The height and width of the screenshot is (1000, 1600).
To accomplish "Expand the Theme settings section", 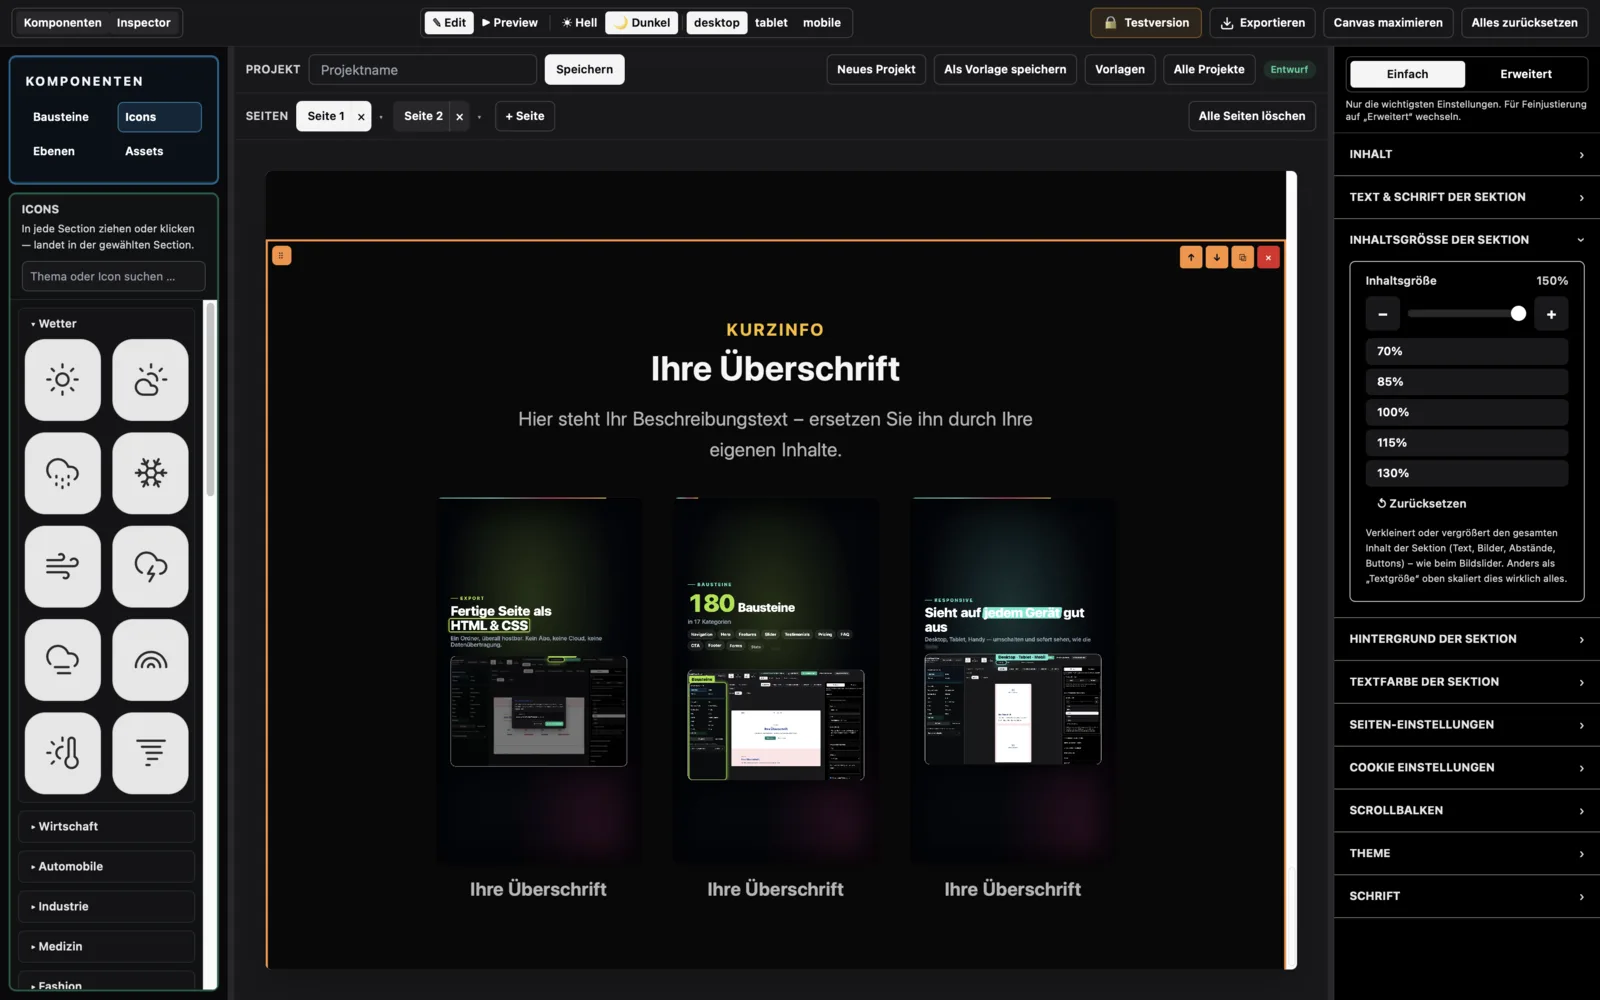I will click(1467, 854).
